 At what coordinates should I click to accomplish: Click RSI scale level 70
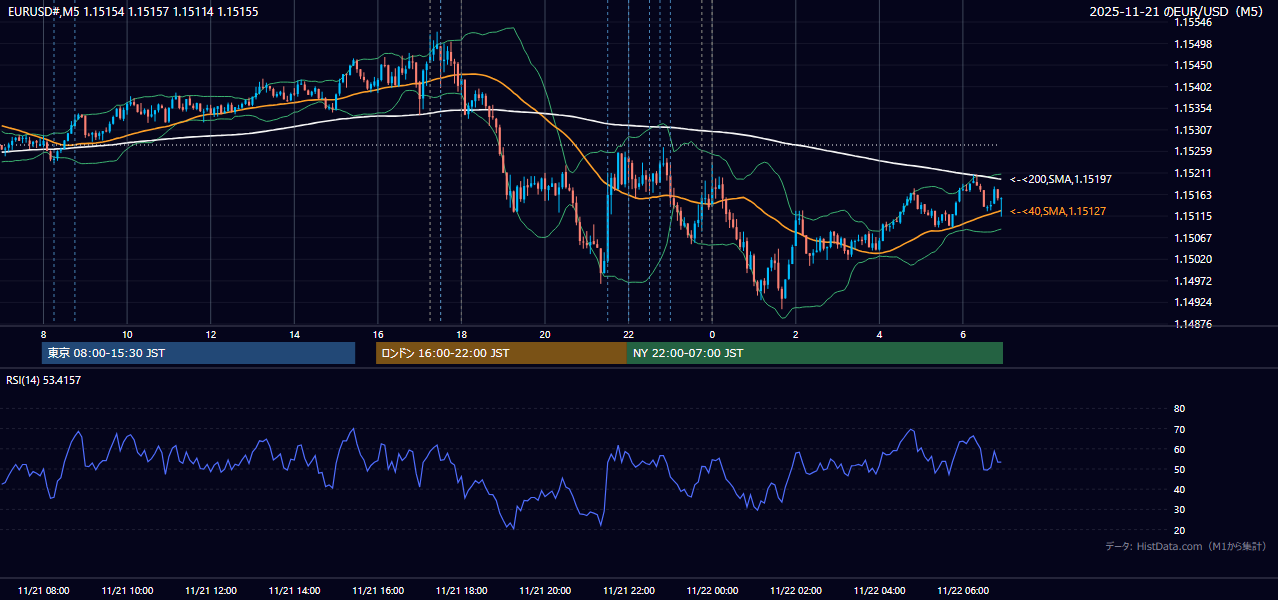click(x=1179, y=429)
